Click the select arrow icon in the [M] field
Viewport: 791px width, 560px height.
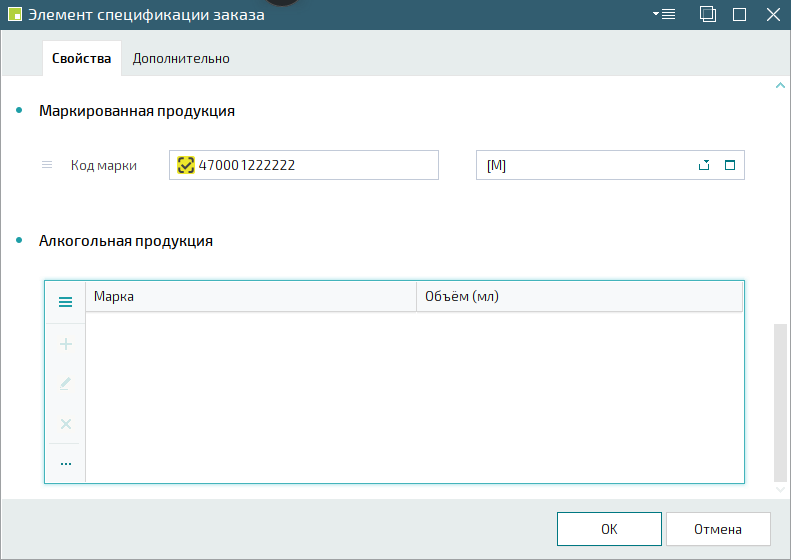pos(704,166)
